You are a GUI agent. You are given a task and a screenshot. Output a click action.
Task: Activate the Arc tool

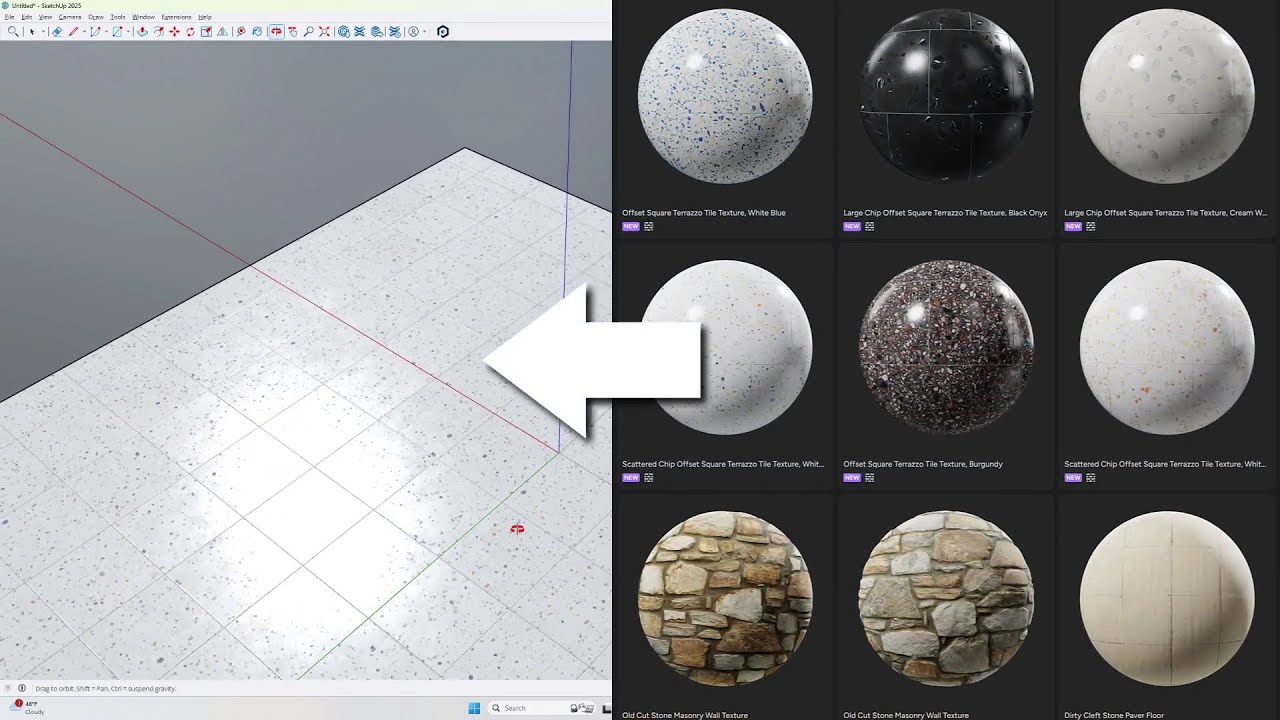pyautogui.click(x=95, y=32)
